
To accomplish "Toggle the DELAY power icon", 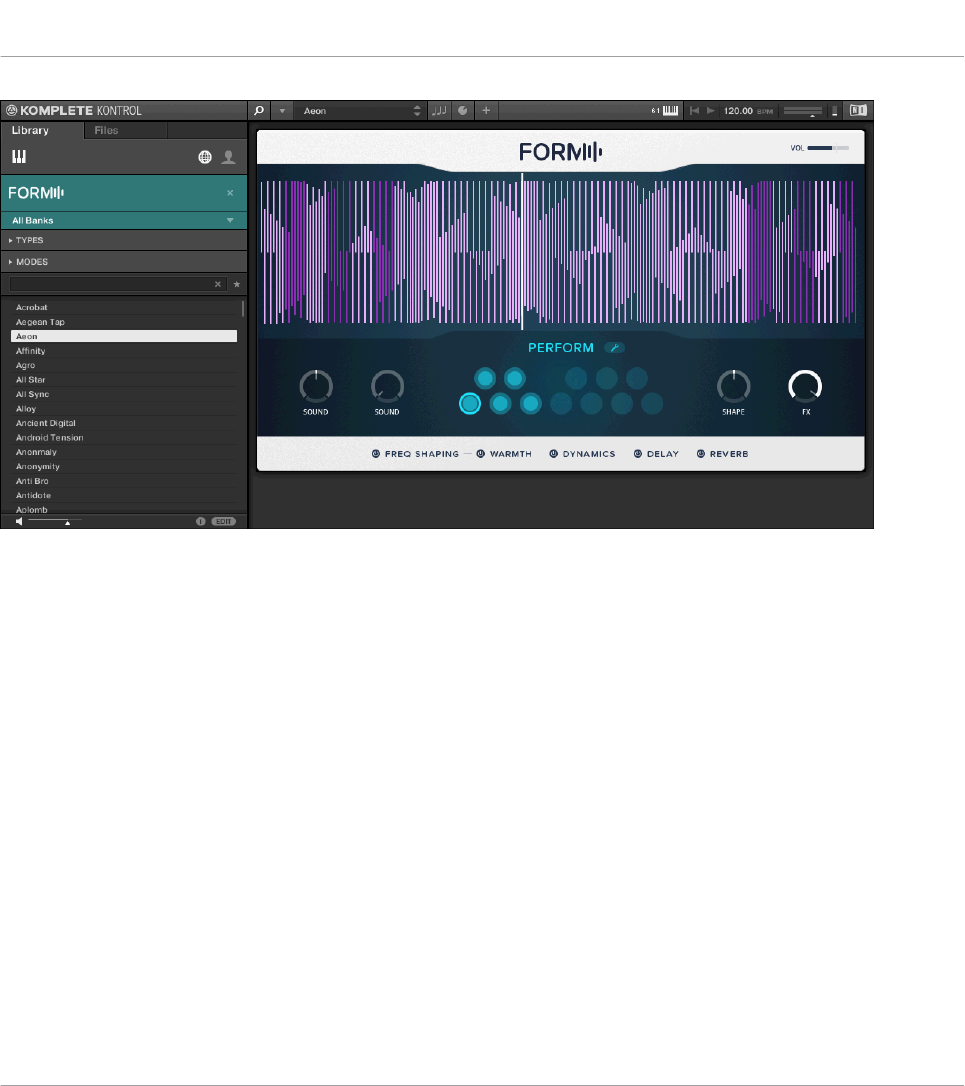I will (638, 454).
